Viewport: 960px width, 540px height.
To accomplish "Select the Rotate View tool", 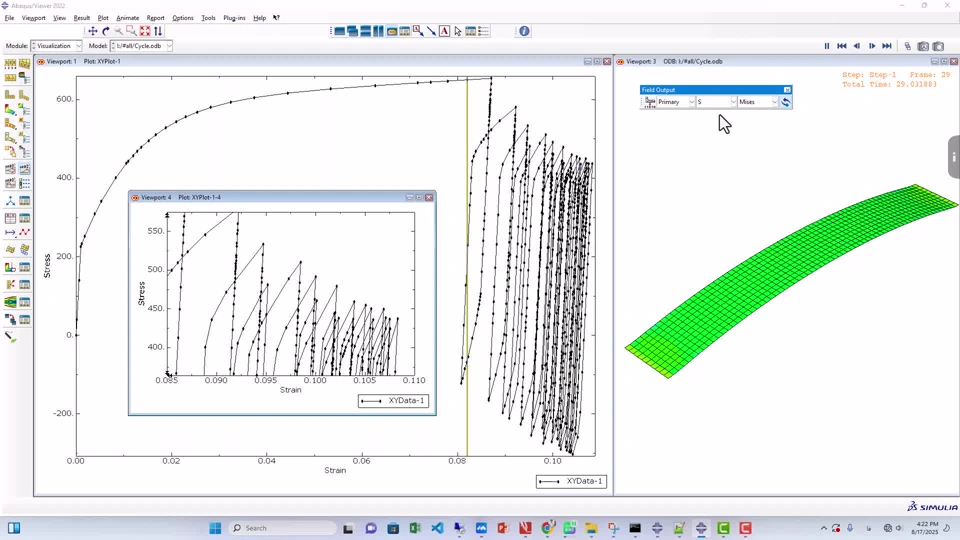I will (106, 31).
